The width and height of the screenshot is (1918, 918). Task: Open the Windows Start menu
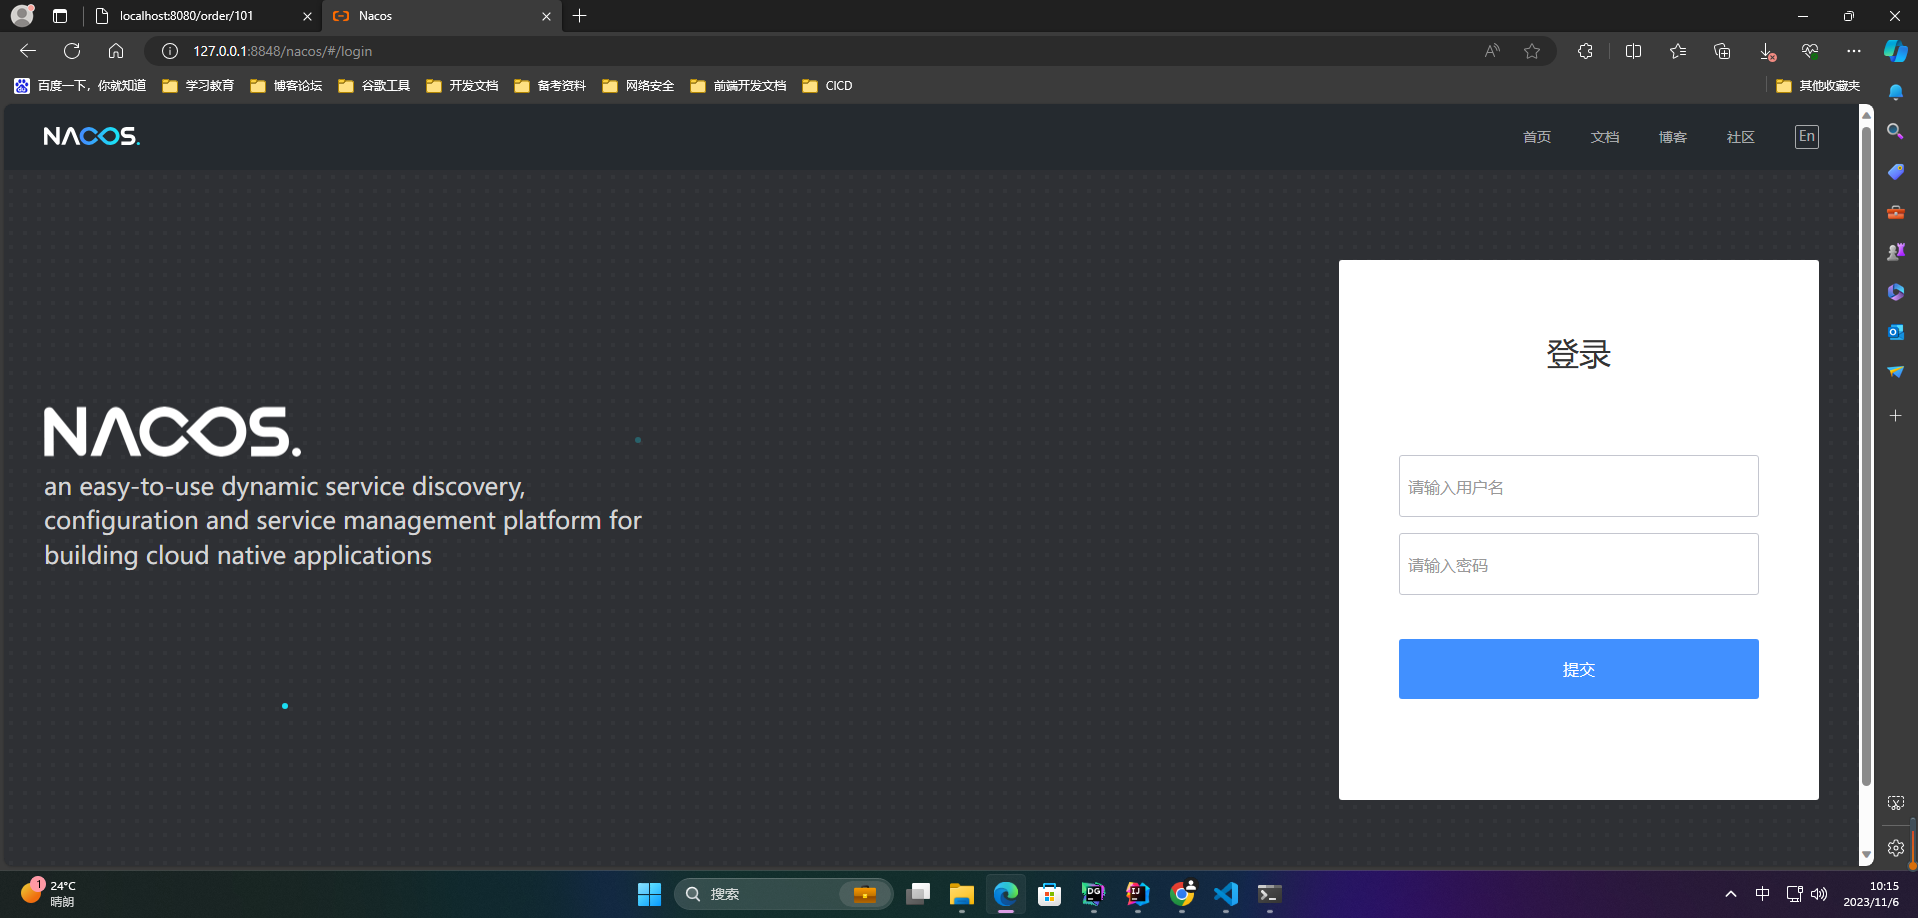pos(649,894)
